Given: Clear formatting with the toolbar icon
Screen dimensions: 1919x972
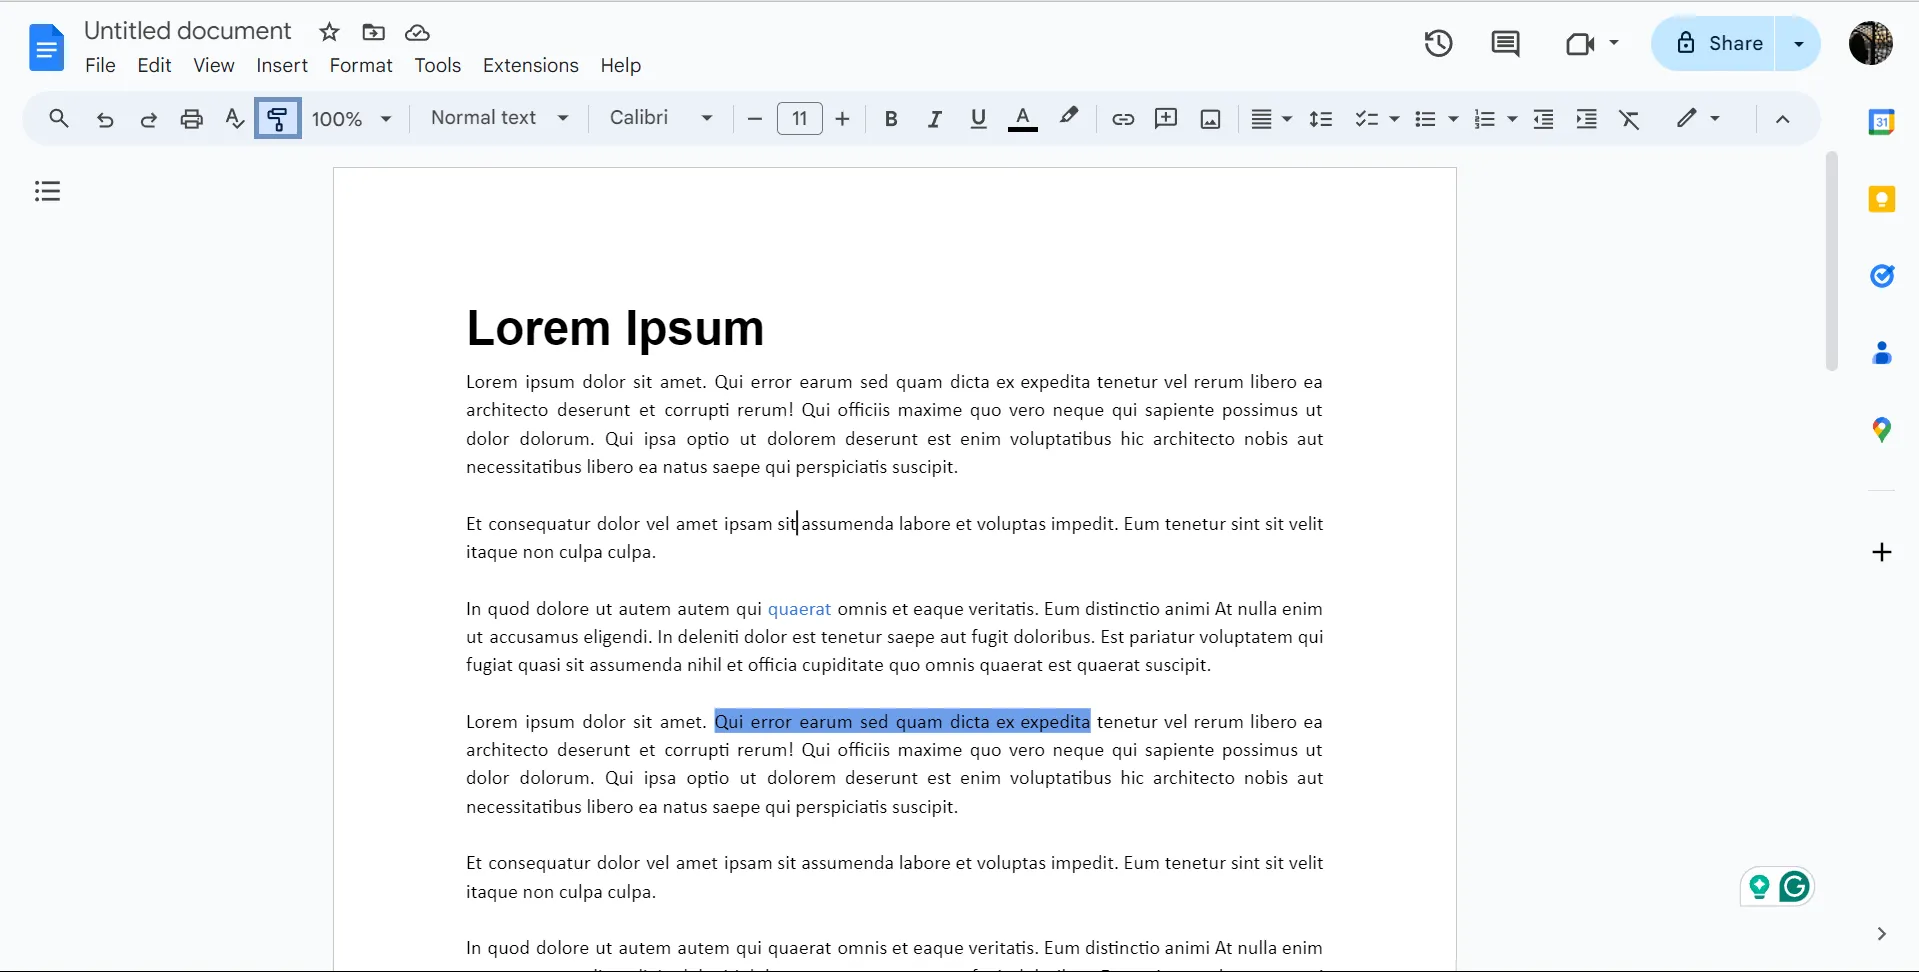Looking at the screenshot, I should tap(1629, 119).
